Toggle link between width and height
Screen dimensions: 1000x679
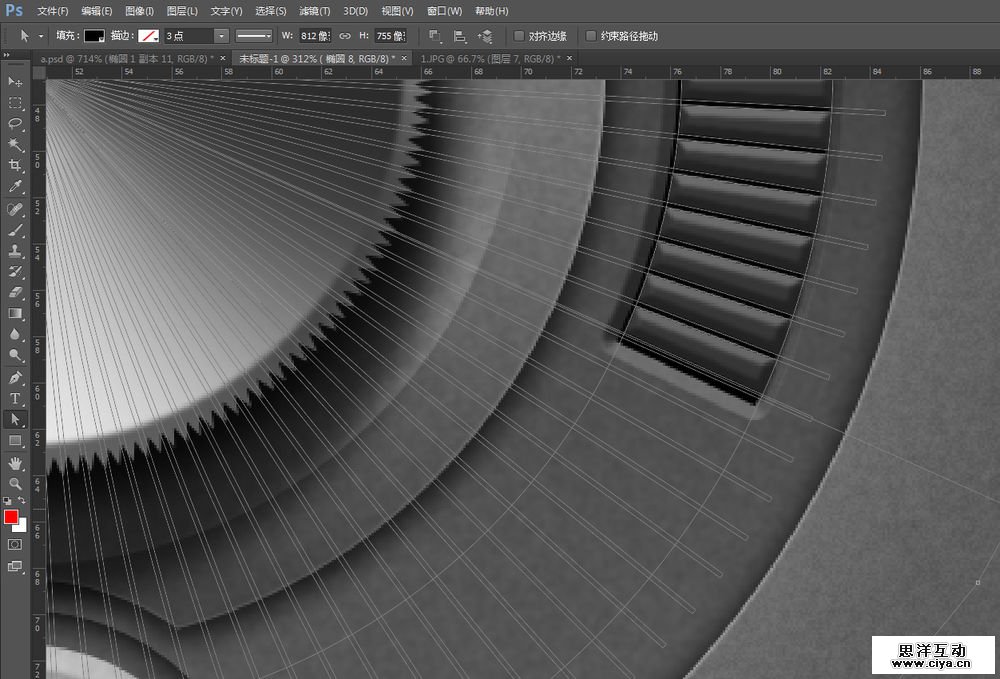click(345, 36)
